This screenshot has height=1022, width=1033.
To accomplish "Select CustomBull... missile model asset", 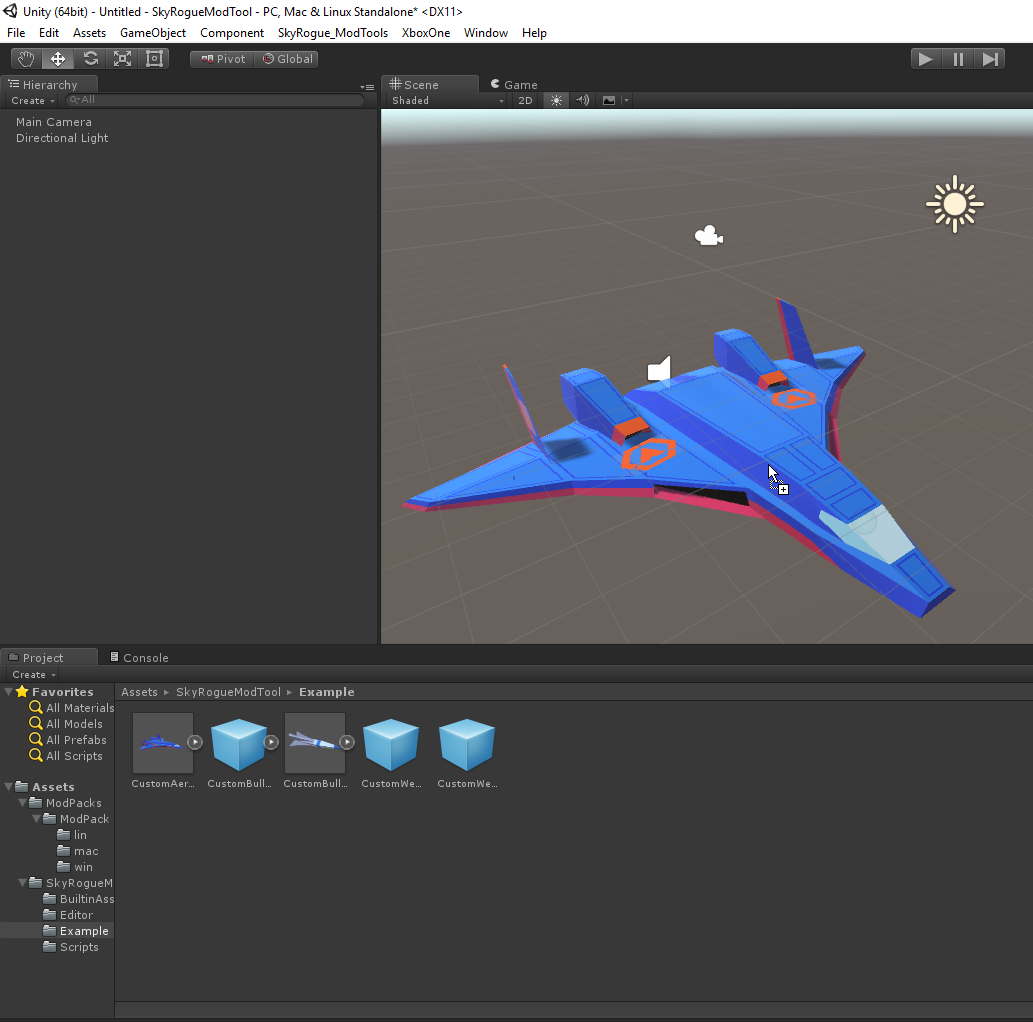I will tap(315, 743).
